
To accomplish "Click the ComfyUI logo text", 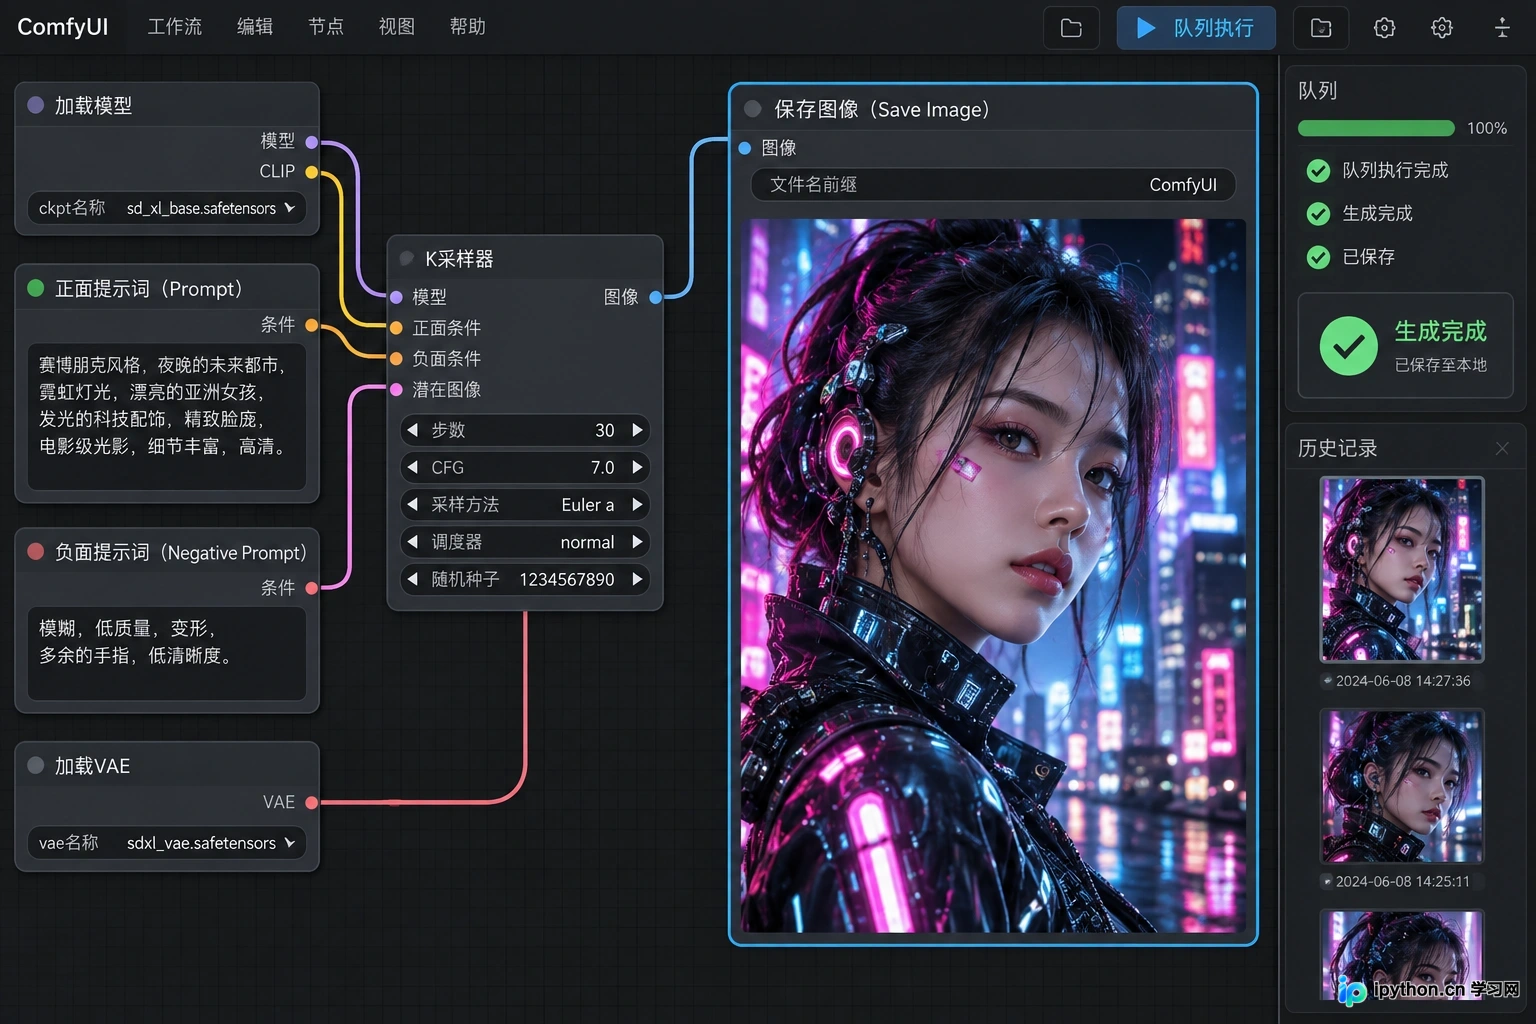I will (63, 27).
